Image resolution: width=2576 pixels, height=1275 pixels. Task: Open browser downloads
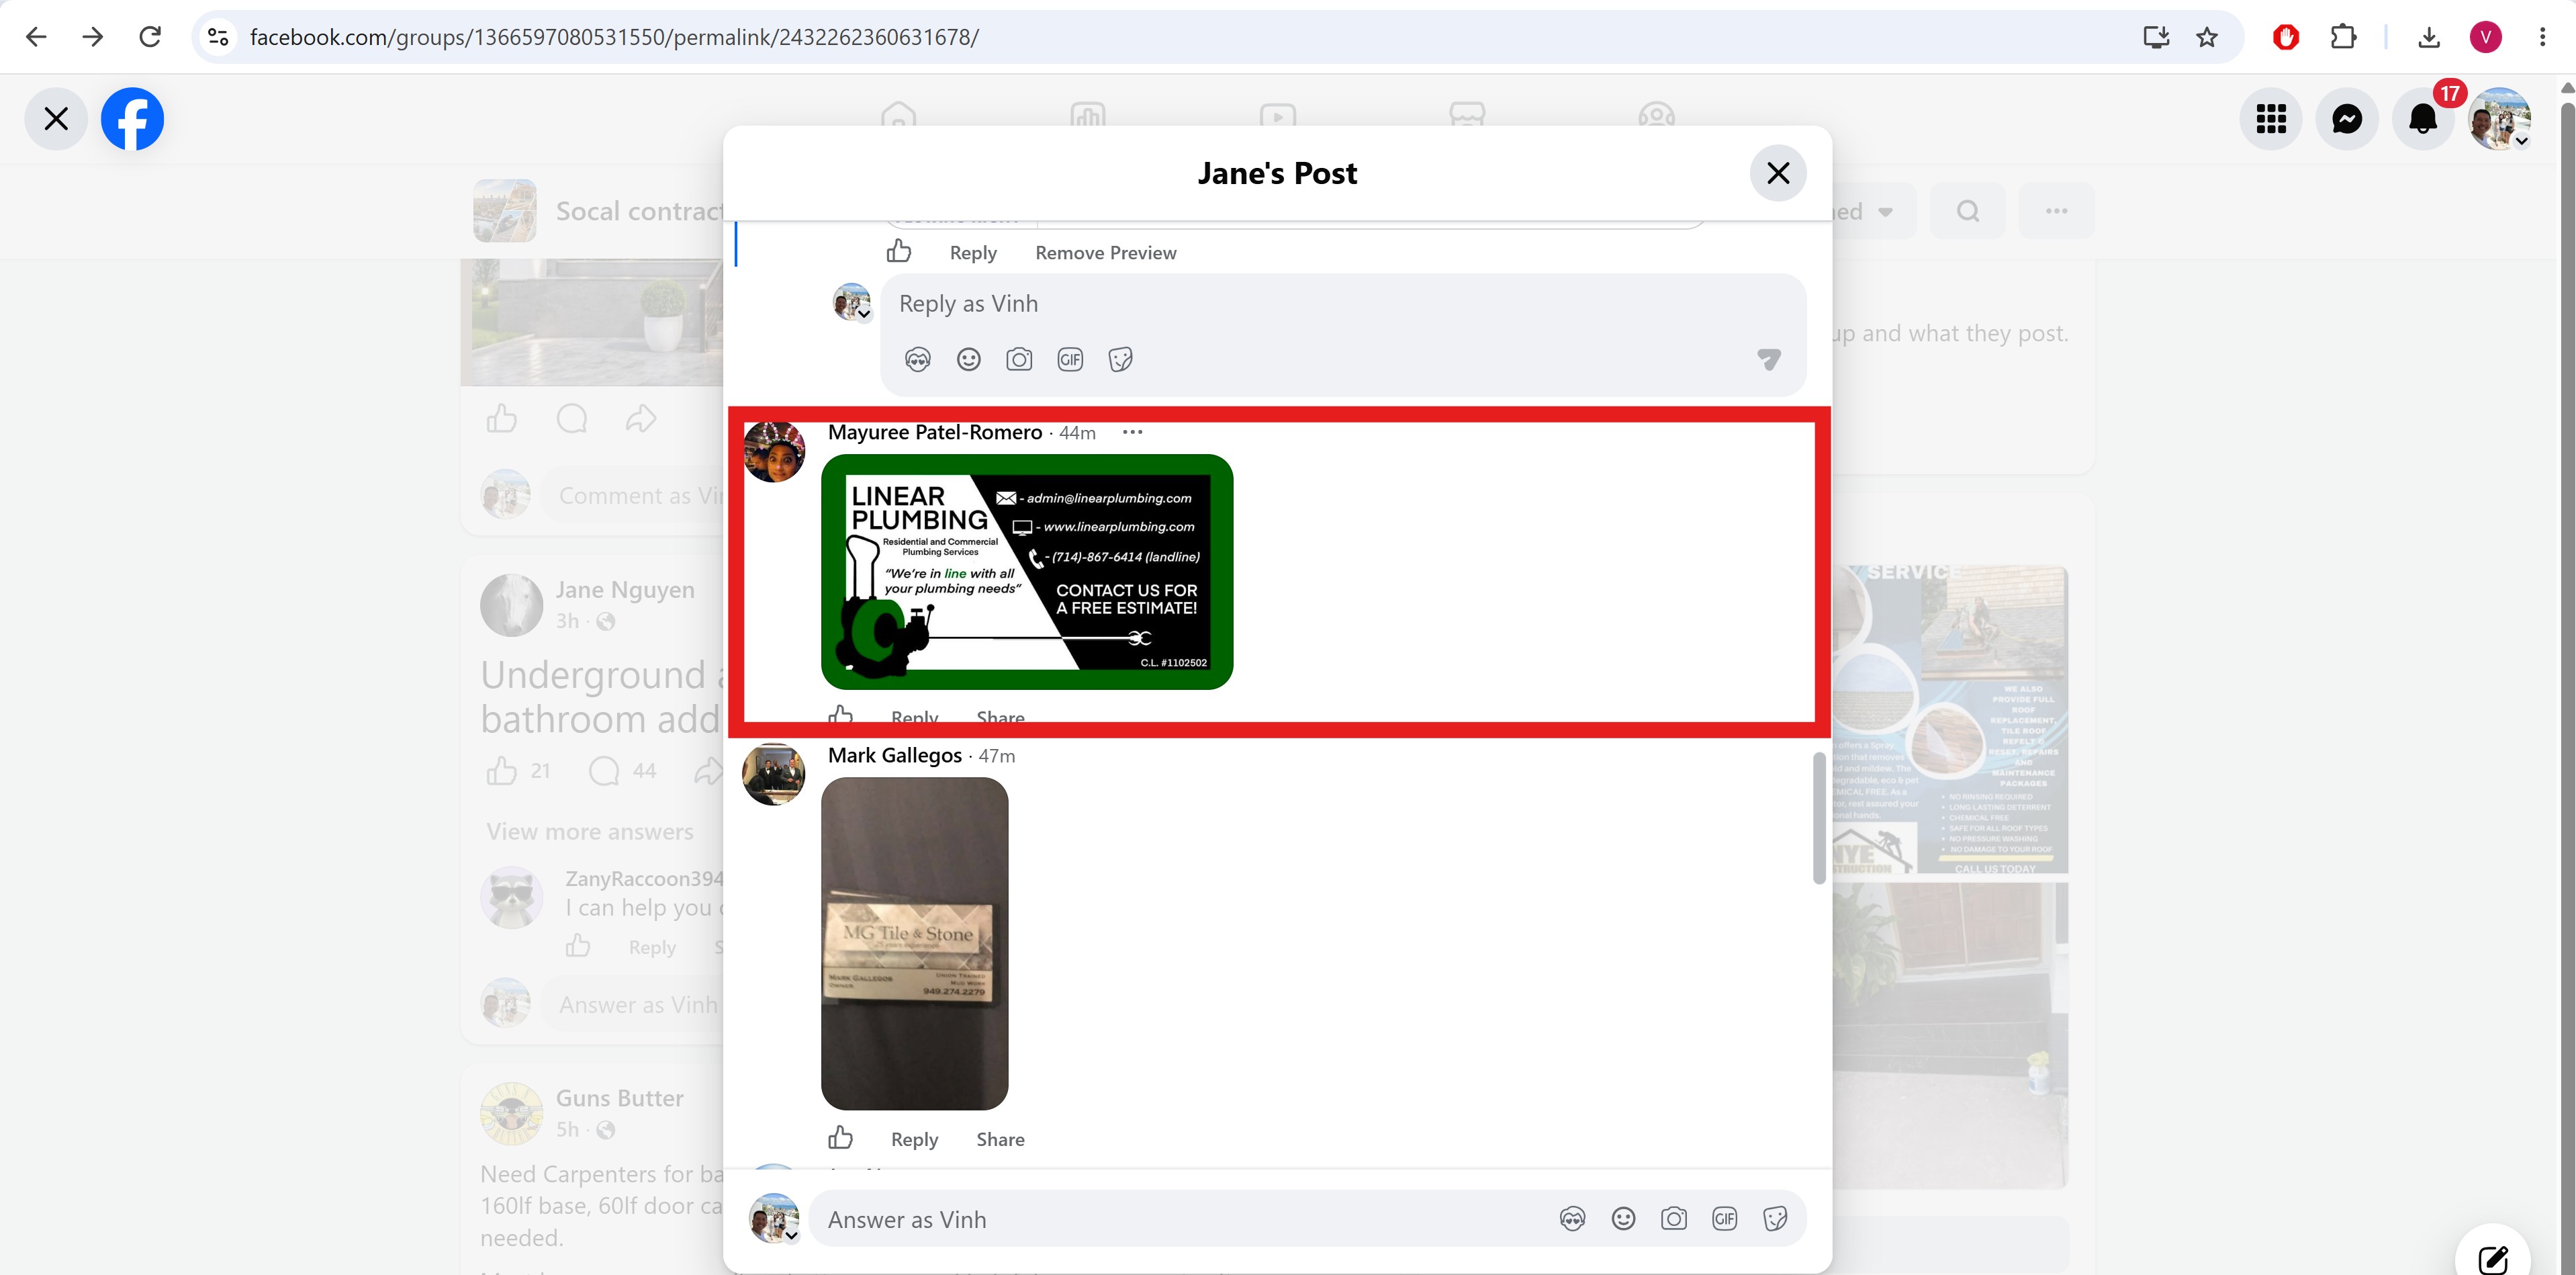[2429, 37]
